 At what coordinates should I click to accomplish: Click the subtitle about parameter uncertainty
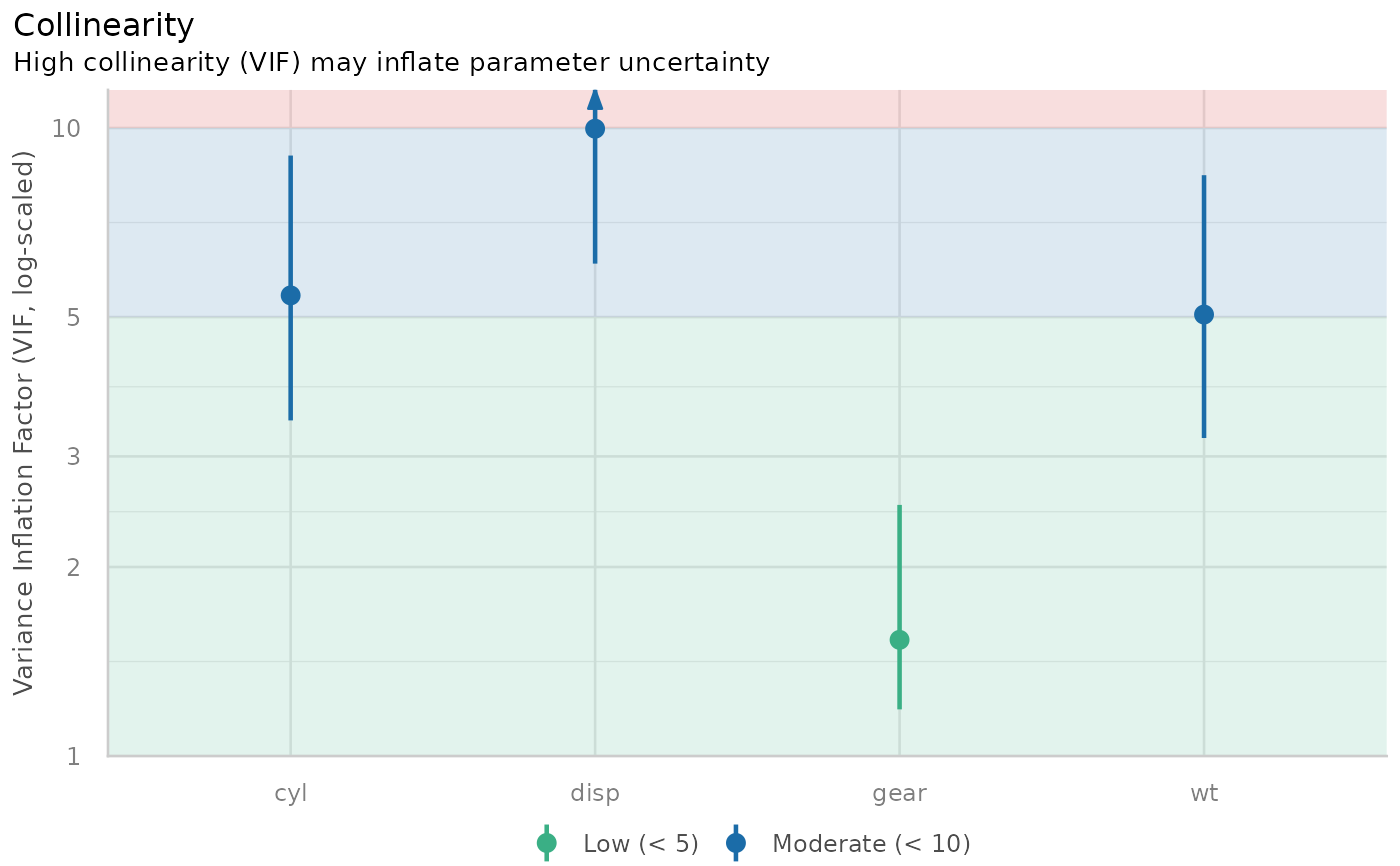391,63
